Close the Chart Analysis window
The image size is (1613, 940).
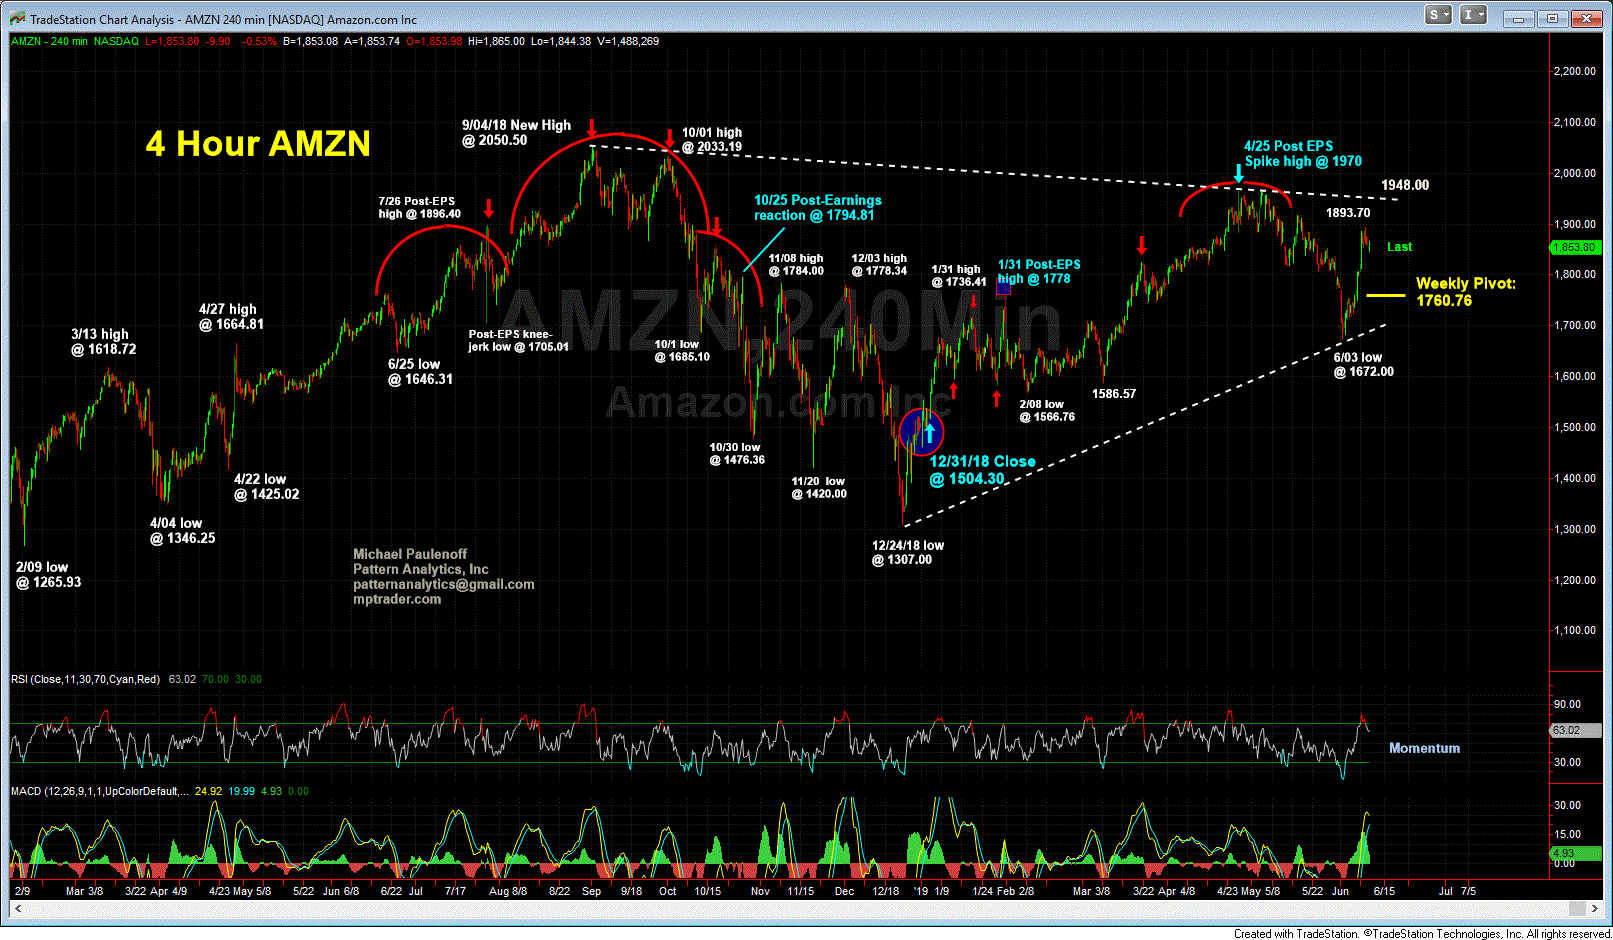pyautogui.click(x=1586, y=18)
